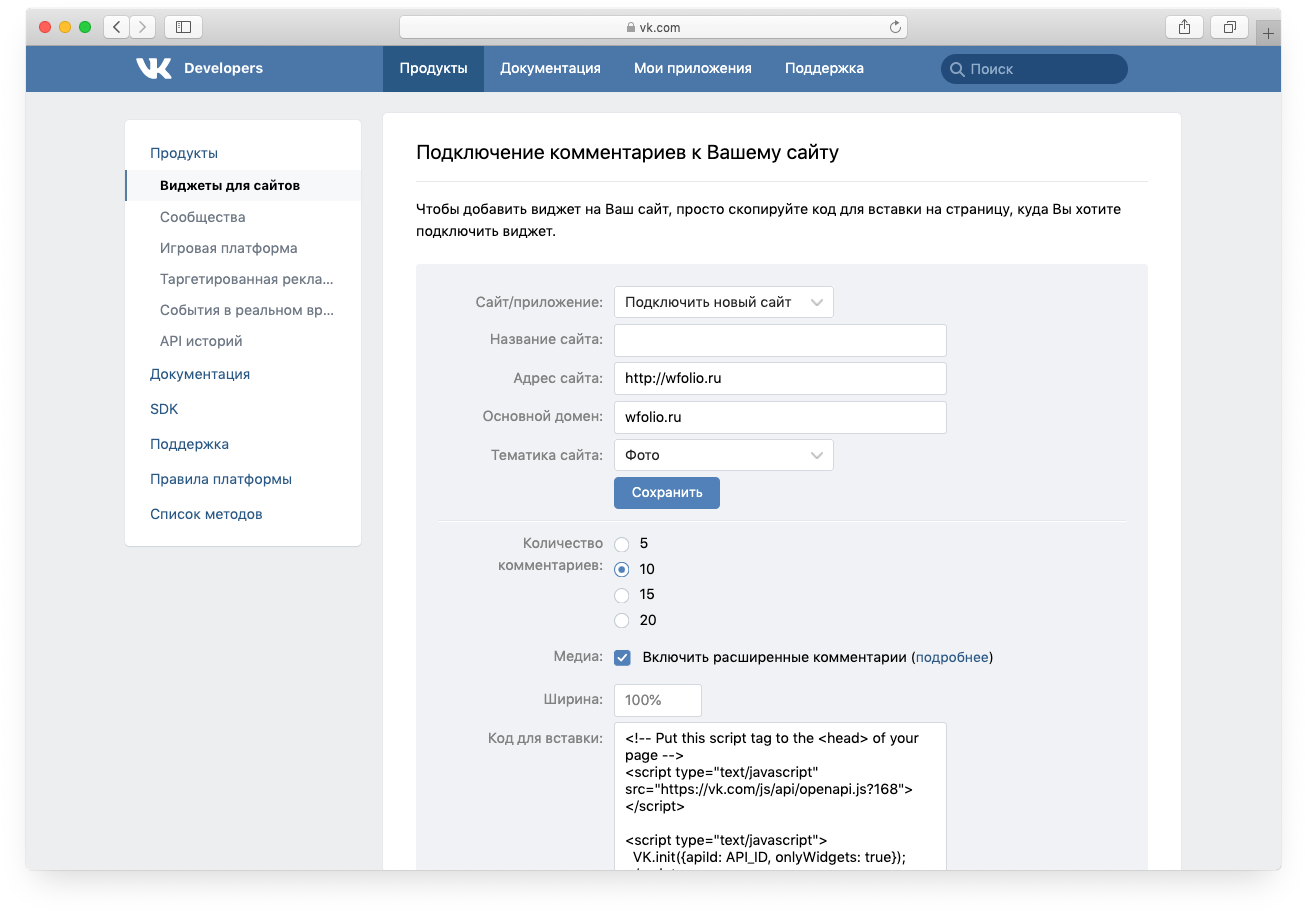The image size is (1308, 914).
Task: Go forward with Safari forward arrow
Action: coord(143,27)
